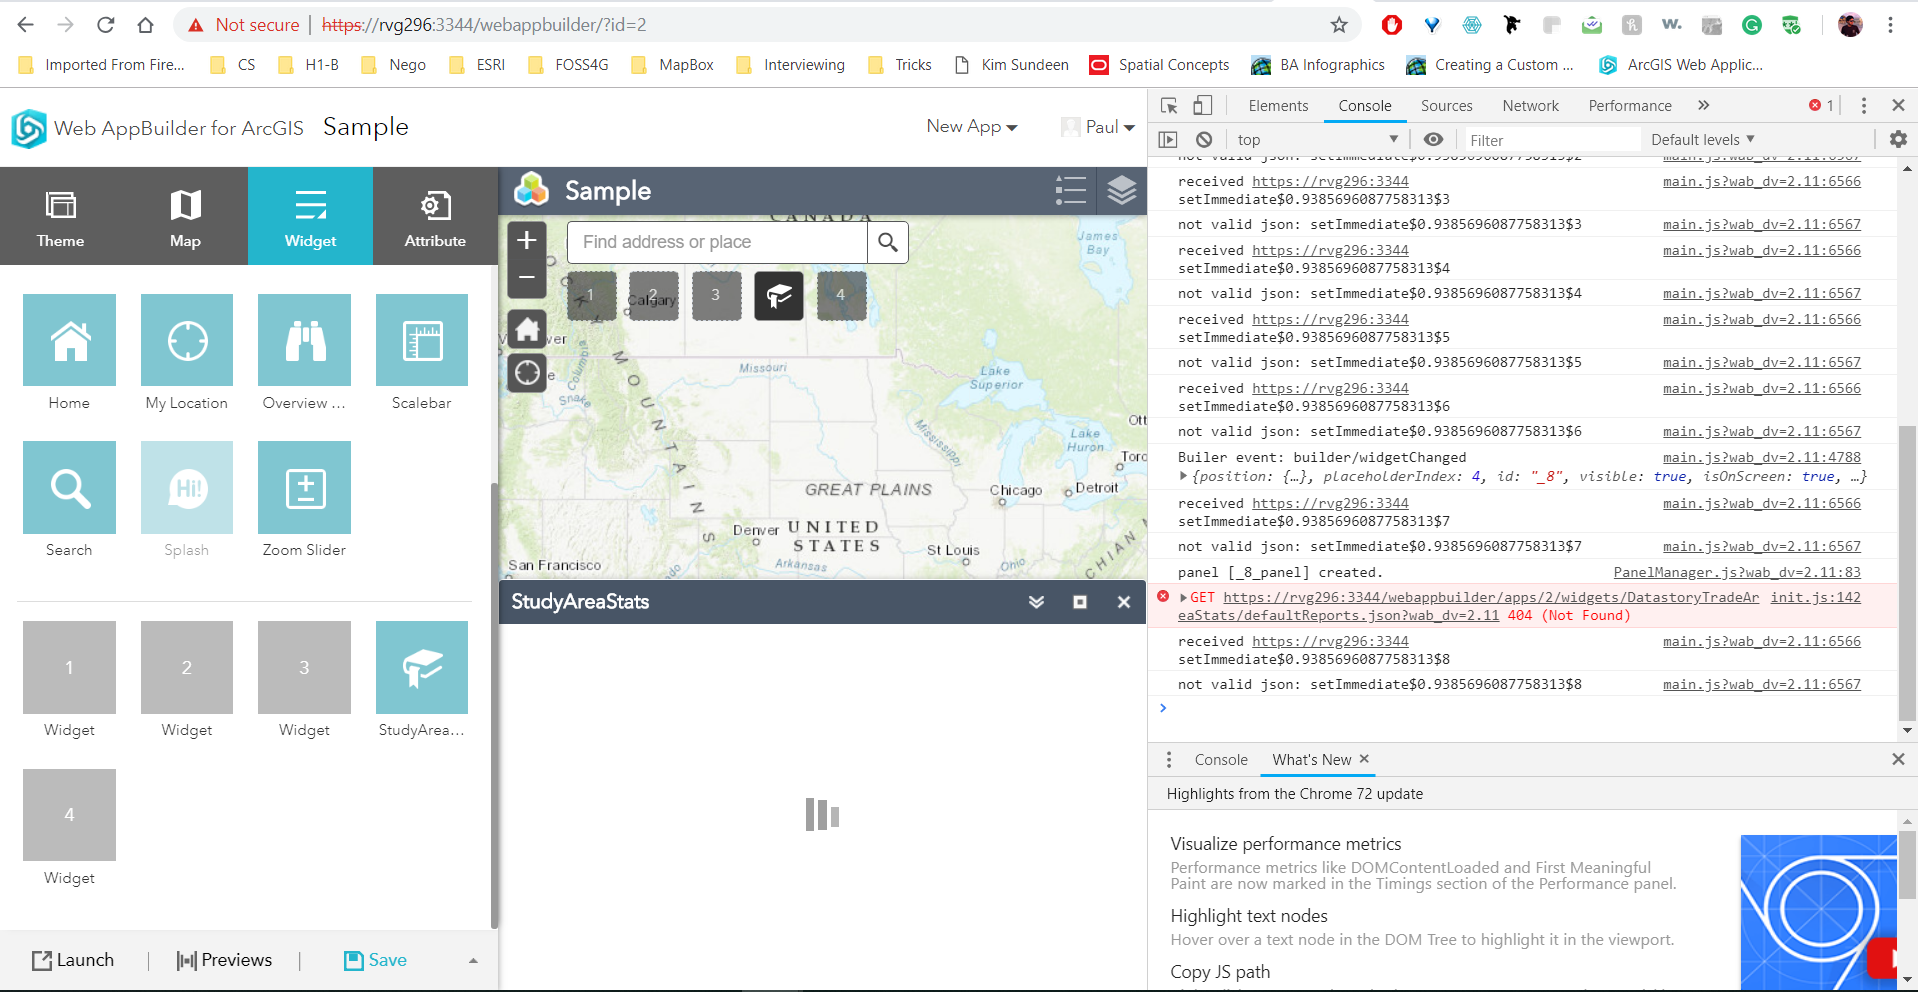Toggle the Scalebar widget
1918x992 pixels.
(x=422, y=340)
